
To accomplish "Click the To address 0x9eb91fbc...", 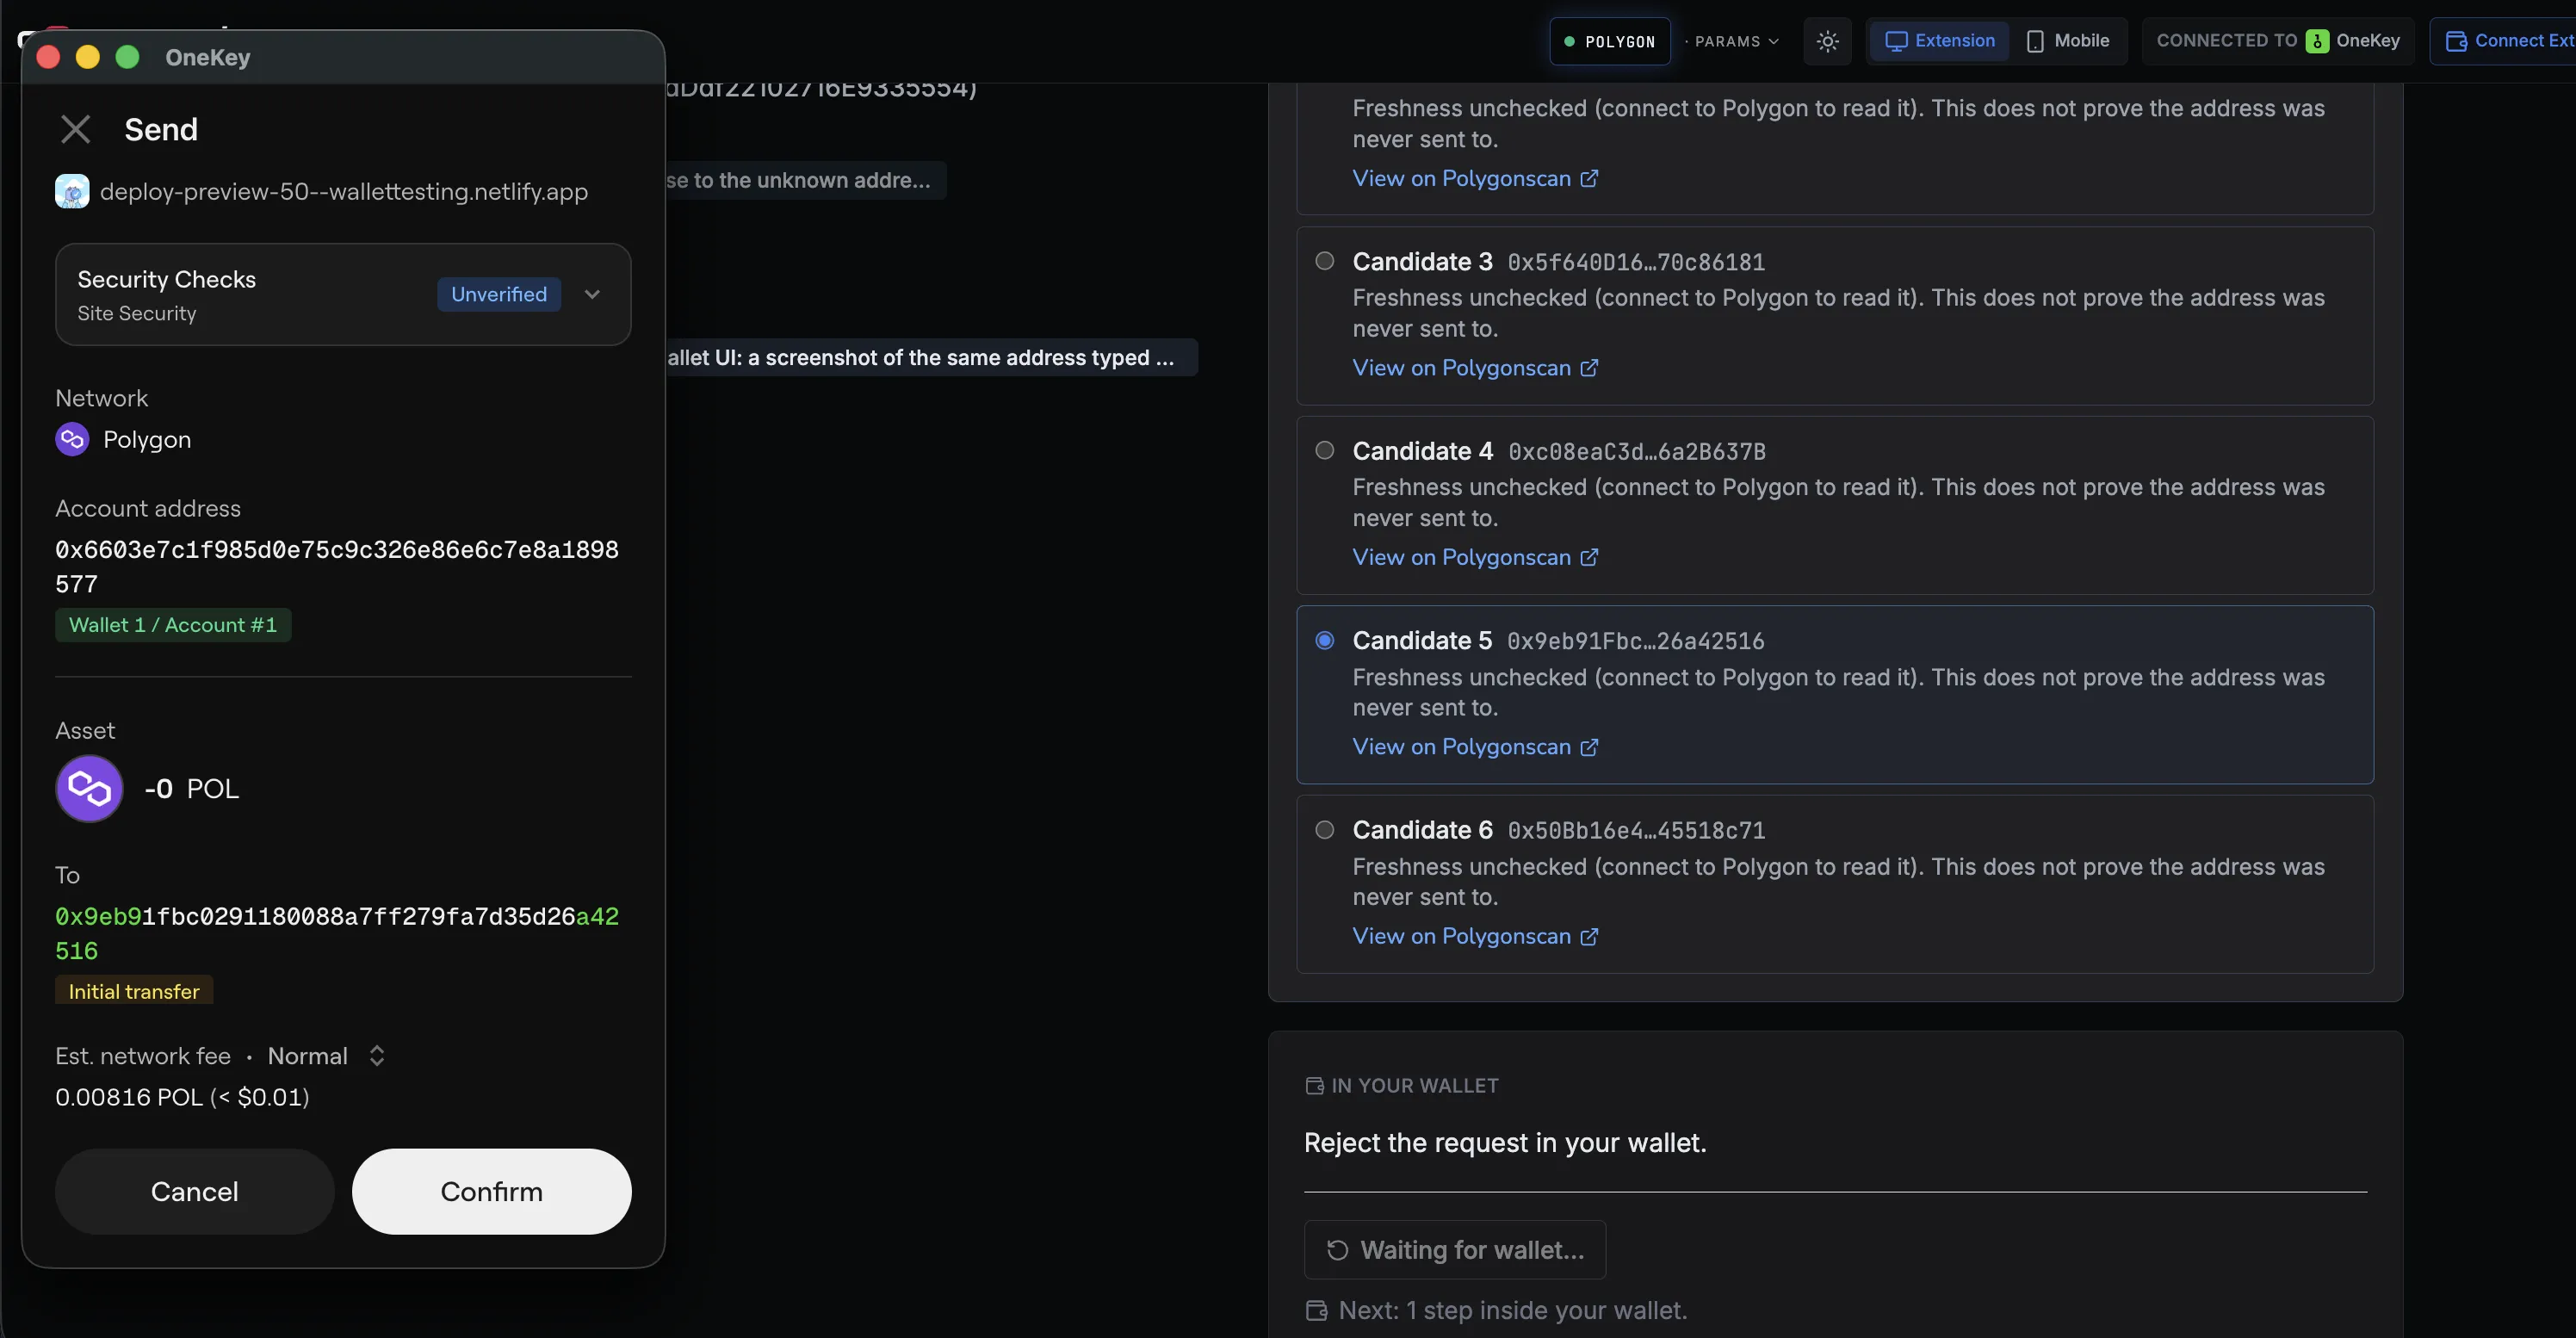I will pos(337,933).
